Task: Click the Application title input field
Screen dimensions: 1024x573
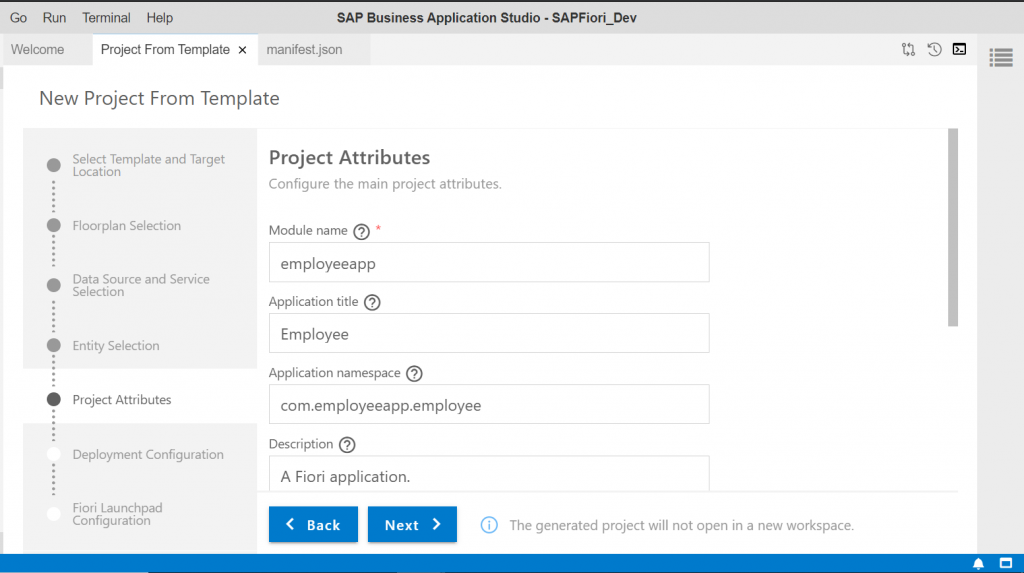Action: click(x=489, y=333)
